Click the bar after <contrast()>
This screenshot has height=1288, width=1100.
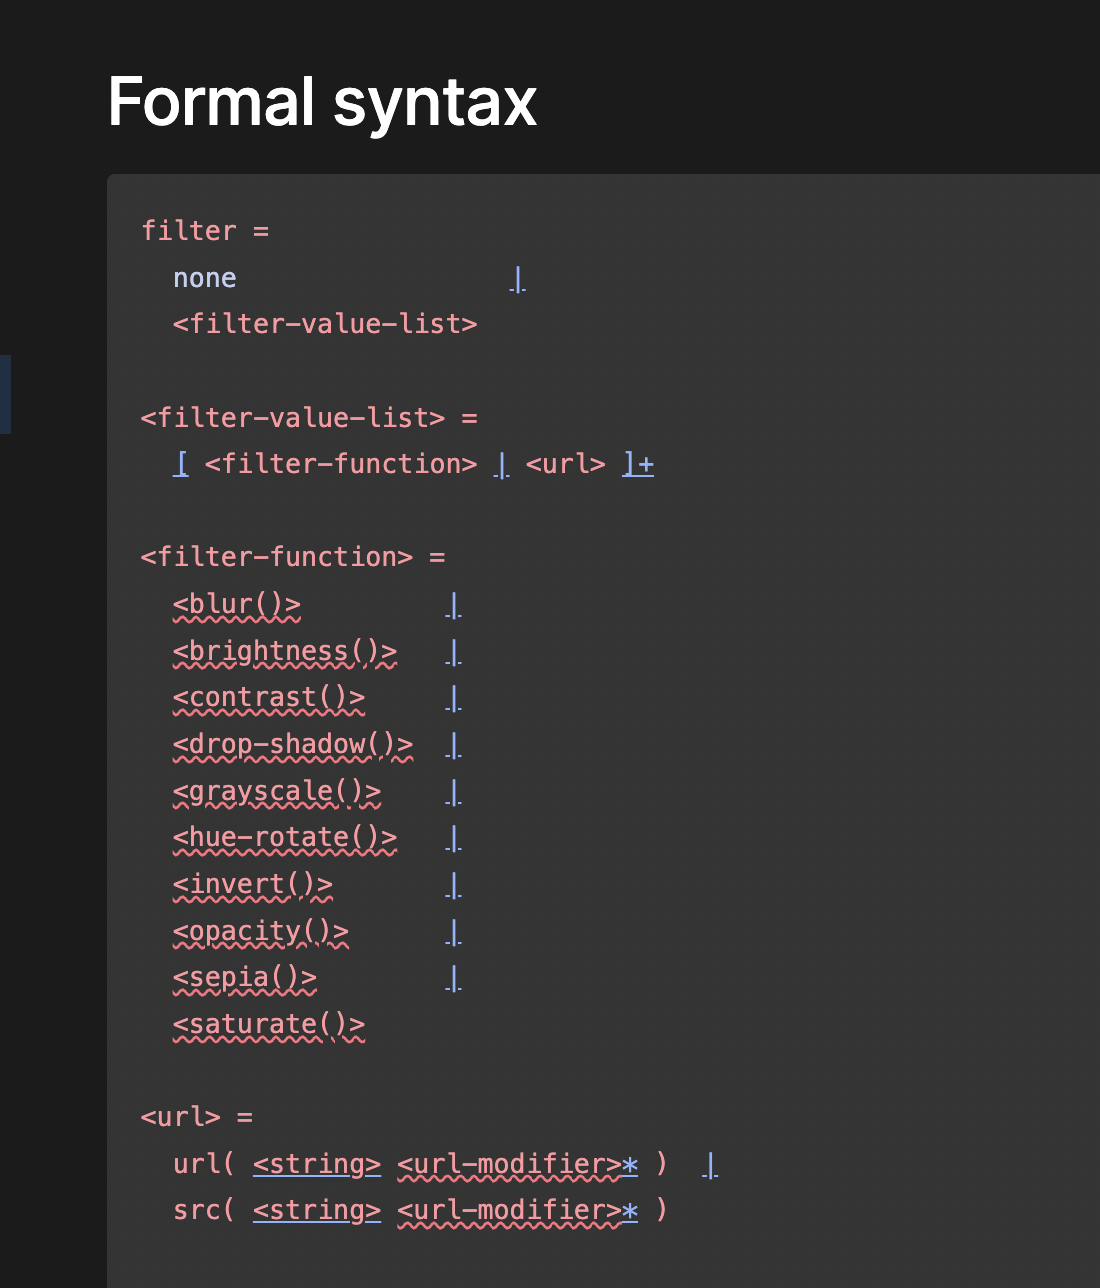453,698
